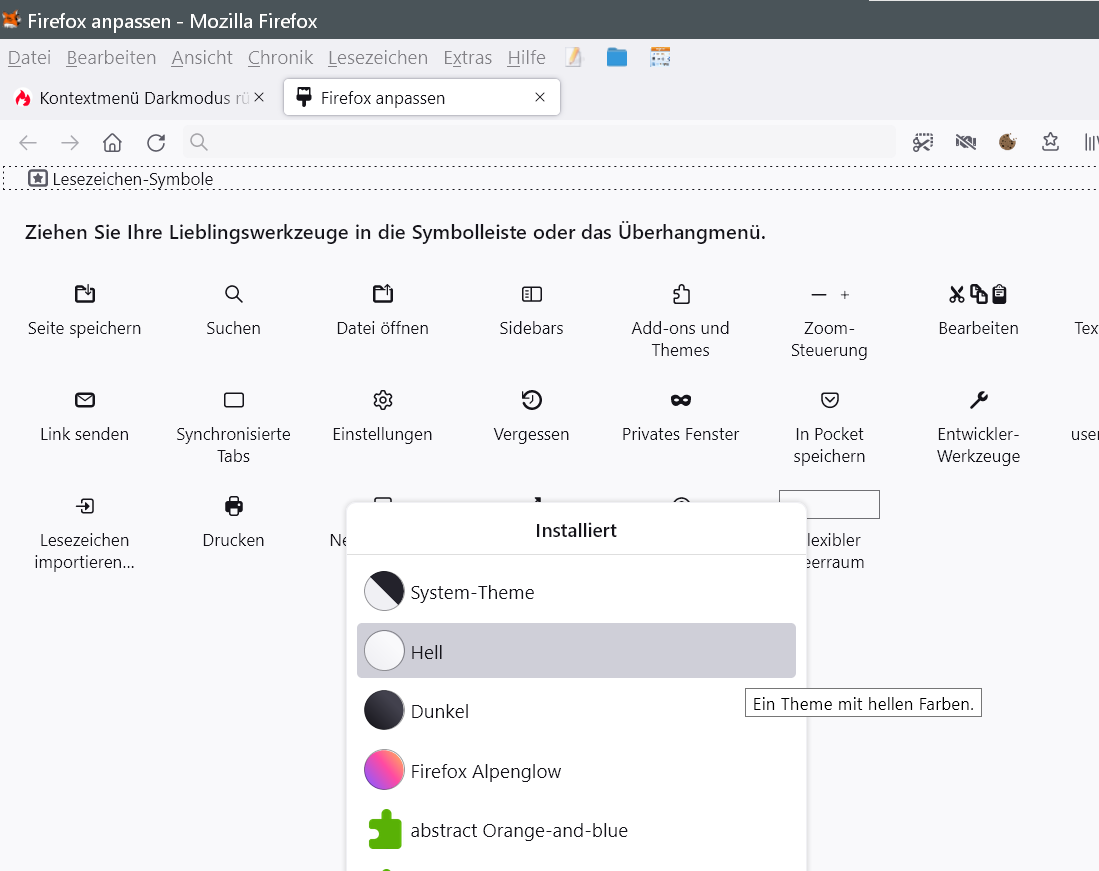The image size is (1099, 871).
Task: Click the home button in navigation bar
Action: pos(112,143)
